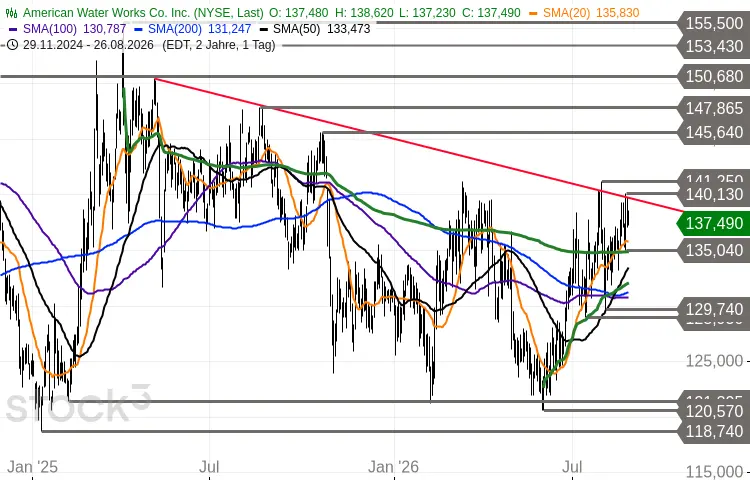Screen dimensions: 750x480
Task: Click the Jan '25 time axis label
Action: tap(33, 467)
